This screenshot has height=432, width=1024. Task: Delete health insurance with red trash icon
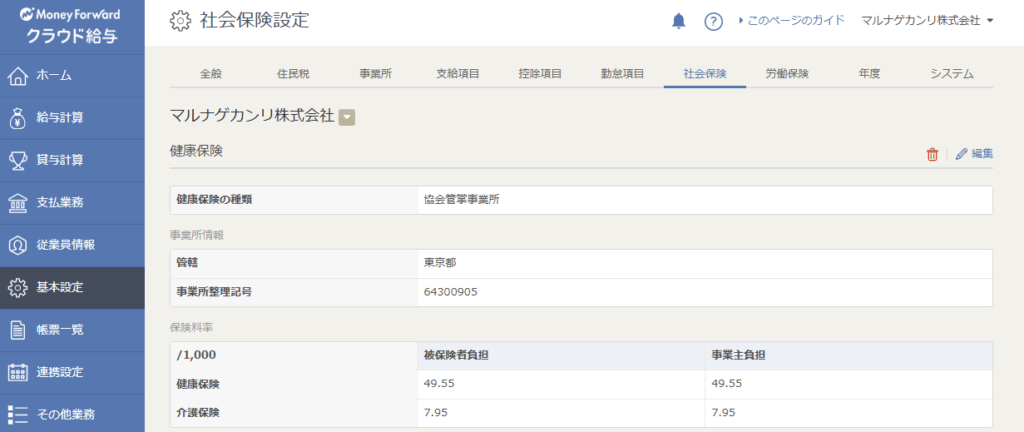tap(932, 154)
